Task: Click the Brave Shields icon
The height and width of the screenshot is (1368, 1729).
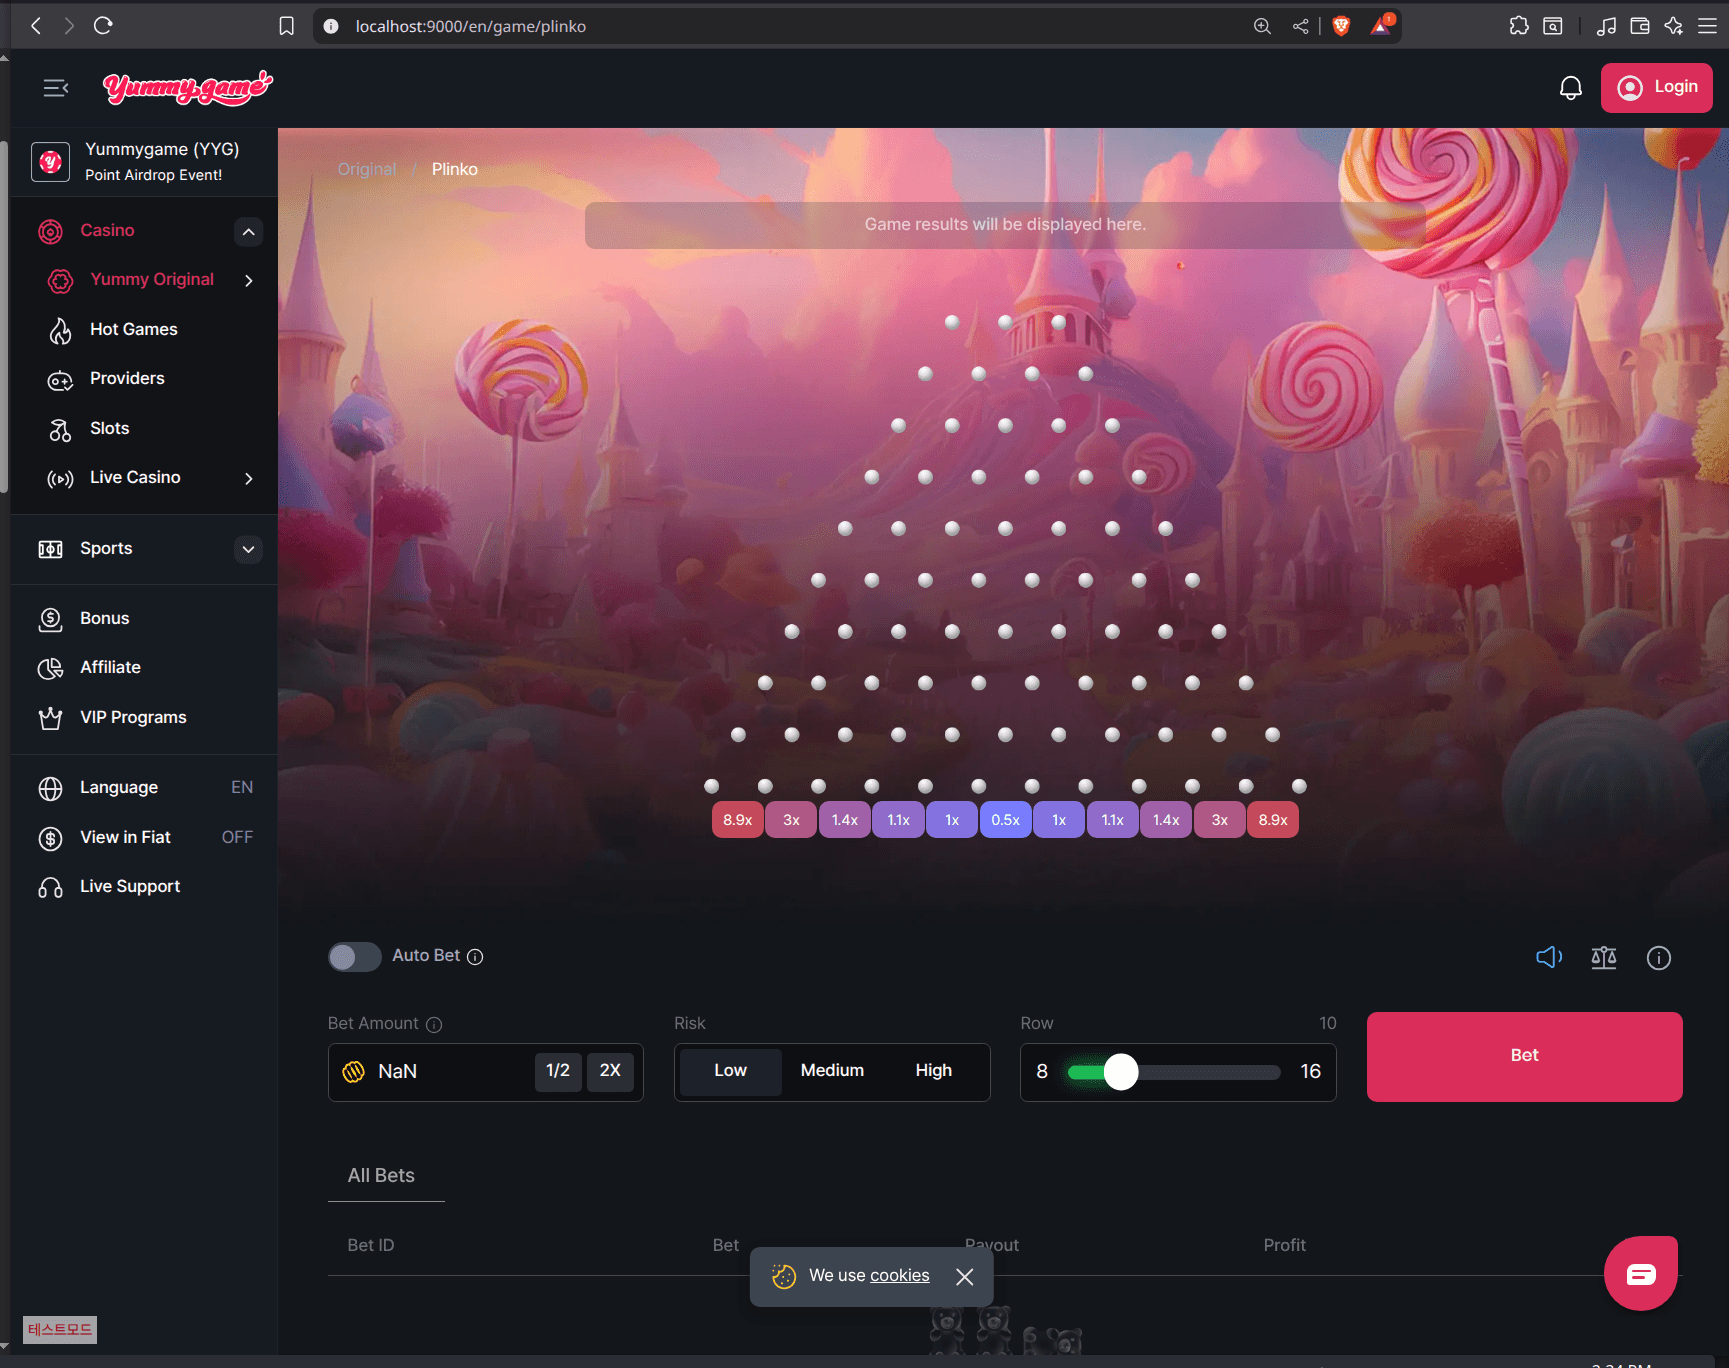Action: 1341,26
